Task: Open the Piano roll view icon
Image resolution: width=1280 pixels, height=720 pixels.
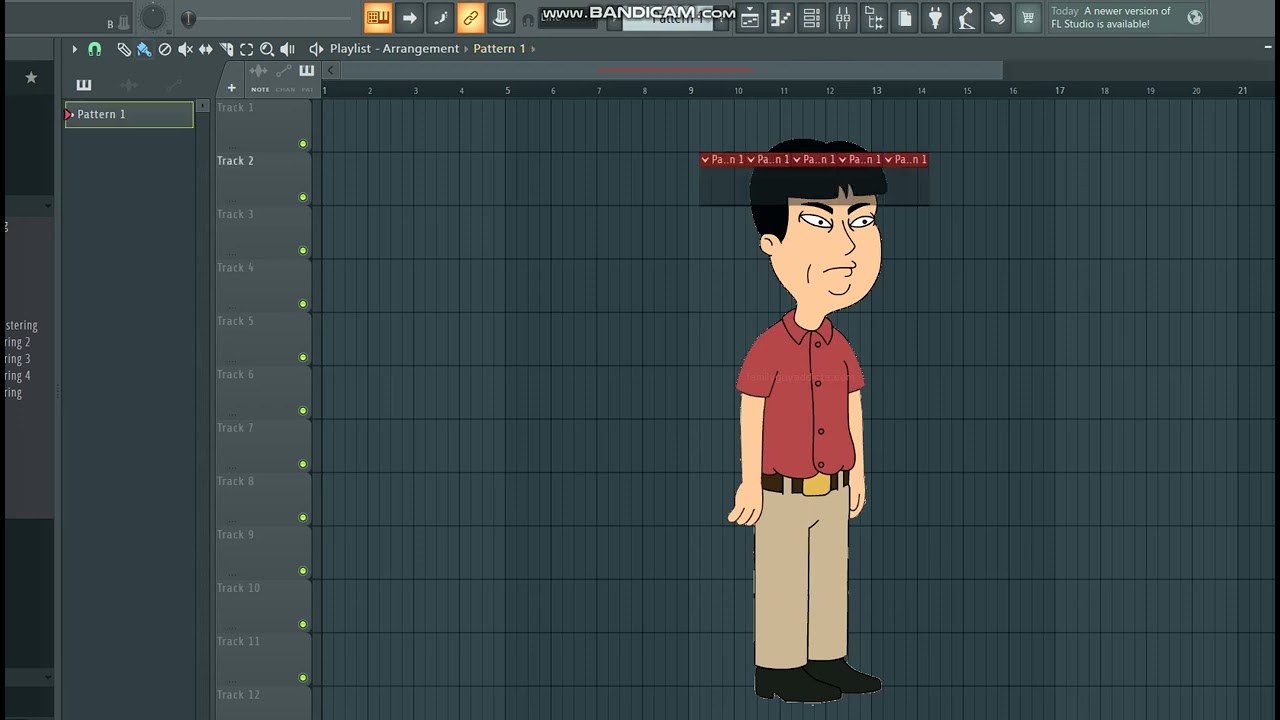Action: pyautogui.click(x=781, y=17)
